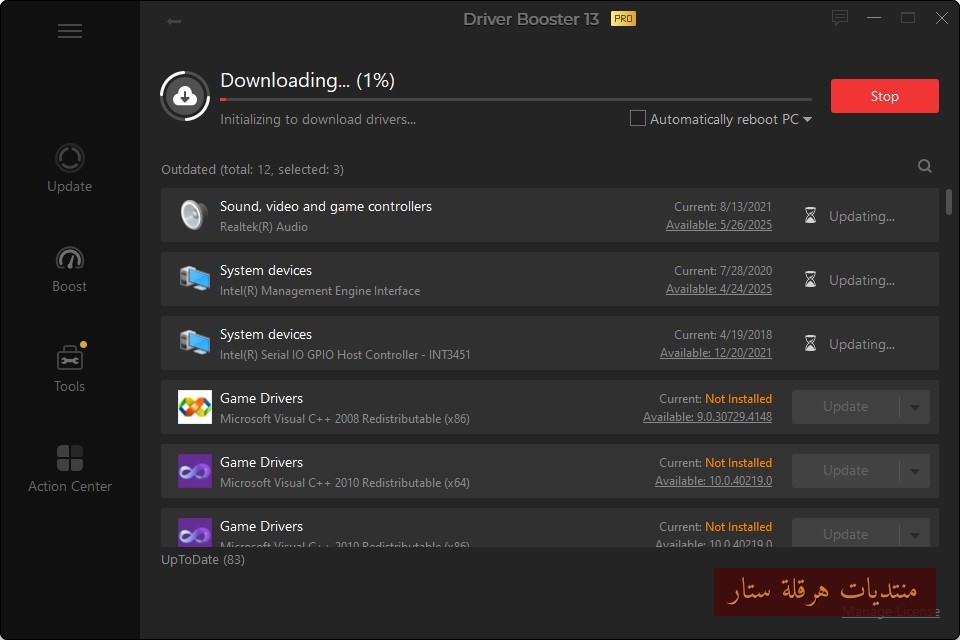Viewport: 960px width, 640px height.
Task: Click hourglass icon for GPIO Host Controller
Action: click(810, 344)
